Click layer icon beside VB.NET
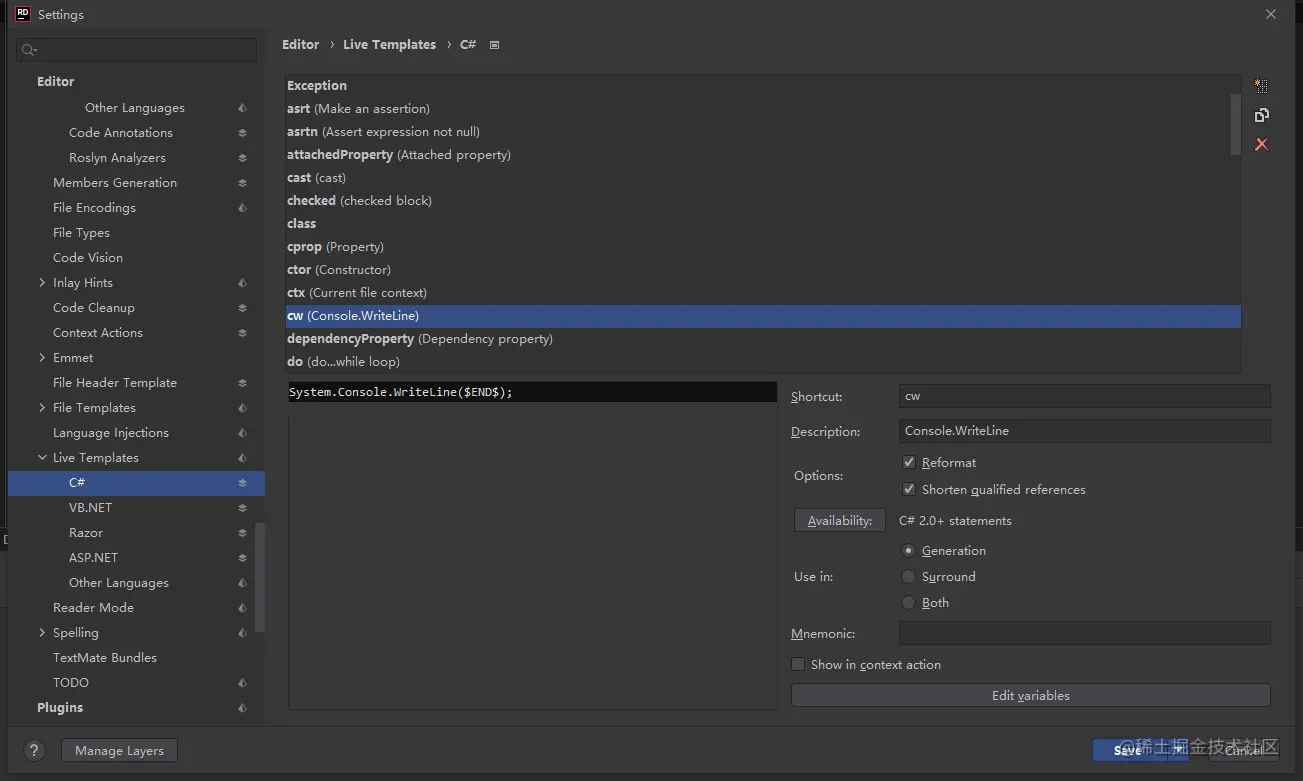 (x=242, y=508)
